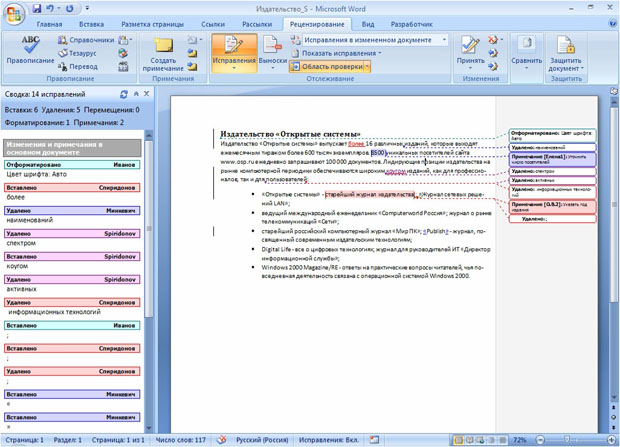Click the zoom slider handle

[x=567, y=439]
